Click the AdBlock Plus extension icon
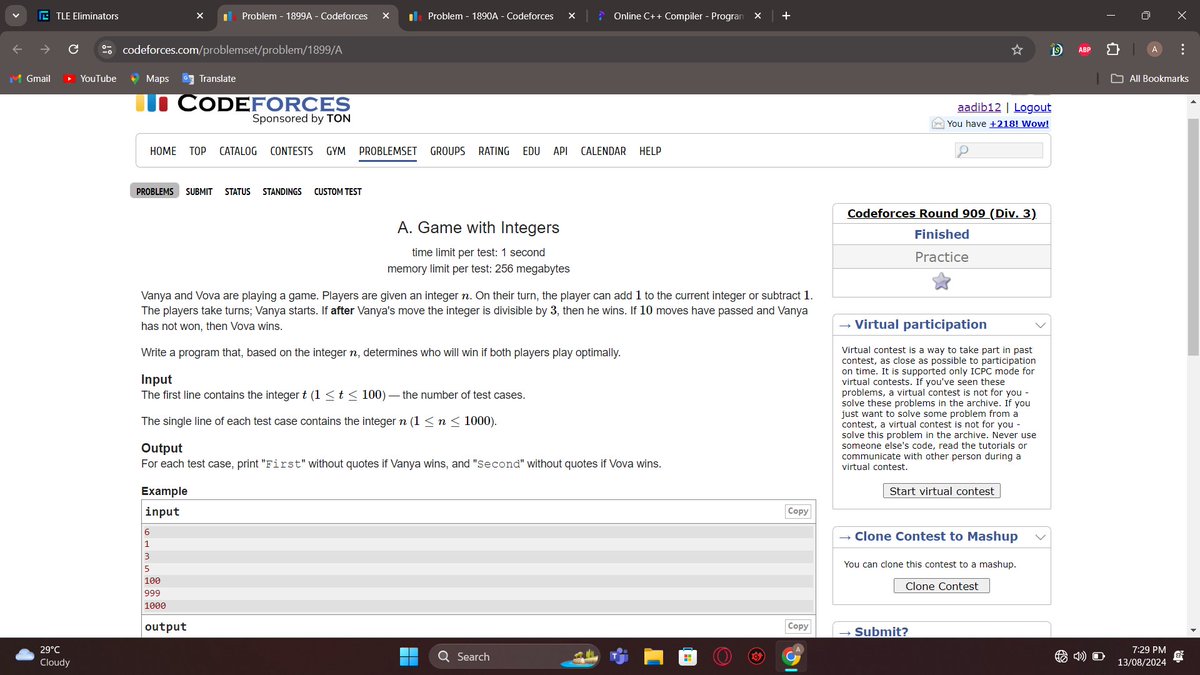Image resolution: width=1200 pixels, height=675 pixels. (1083, 49)
